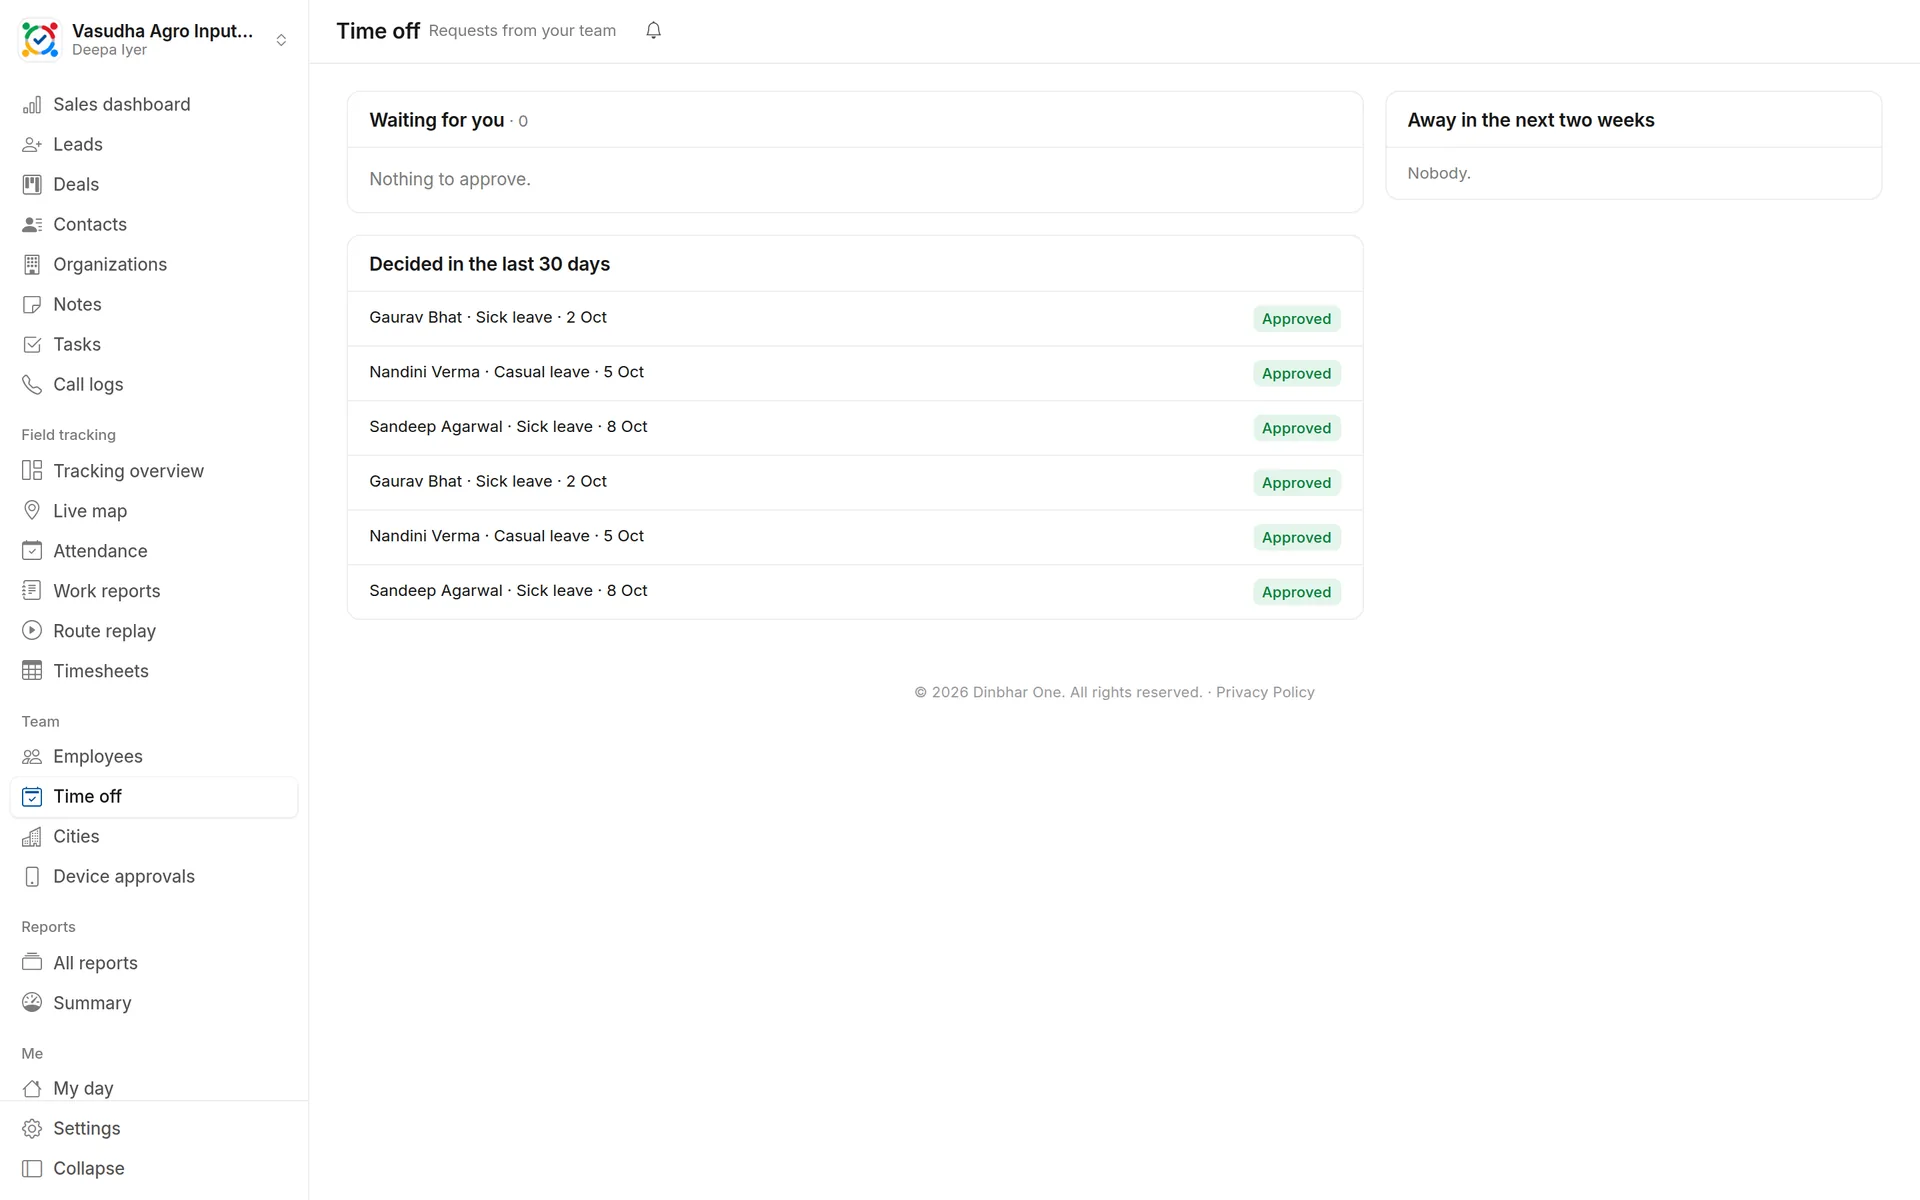
Task: Click the Work reports document icon
Action: [x=32, y=591]
